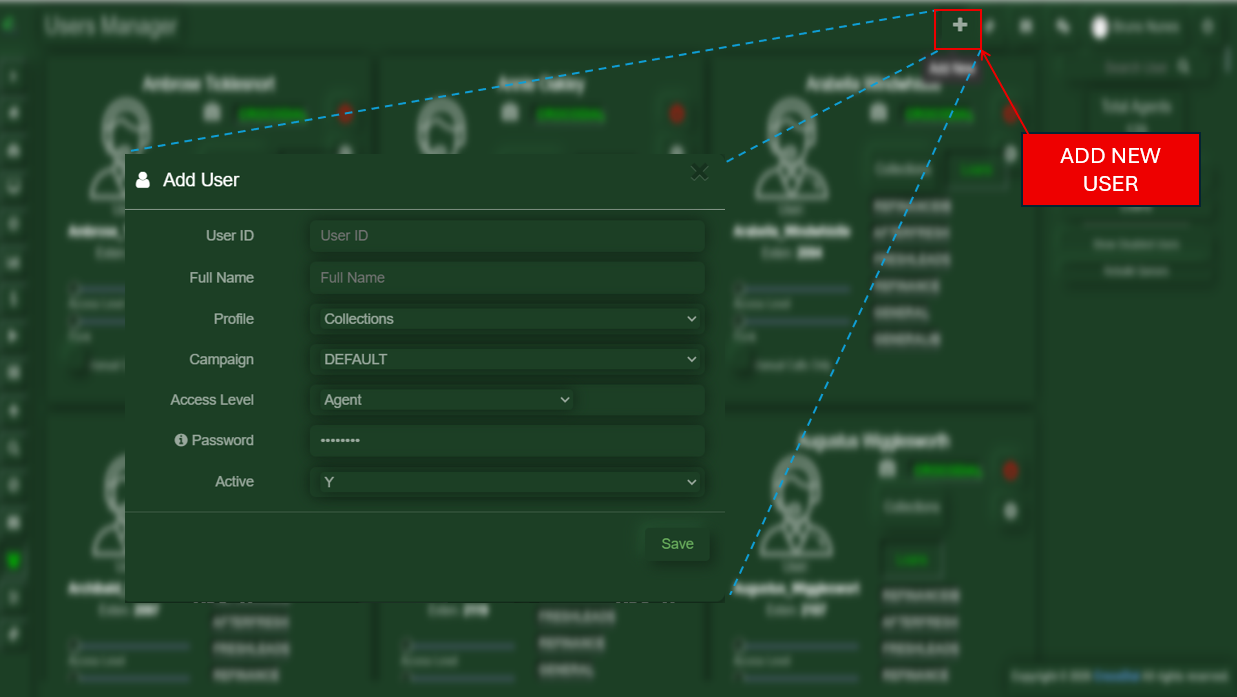Toggle red status dot on Augustus's card
Screen dimensions: 1237x697
click(x=1010, y=470)
